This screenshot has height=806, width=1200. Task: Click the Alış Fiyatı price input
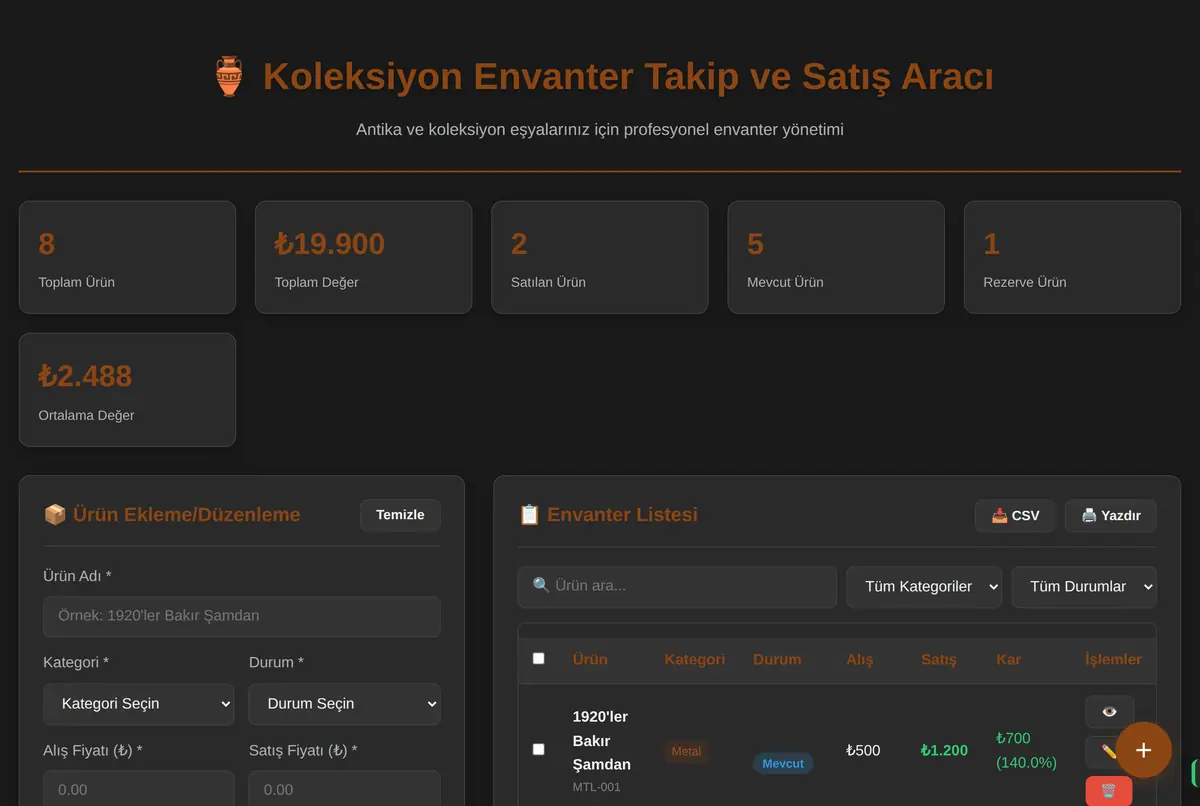139,789
